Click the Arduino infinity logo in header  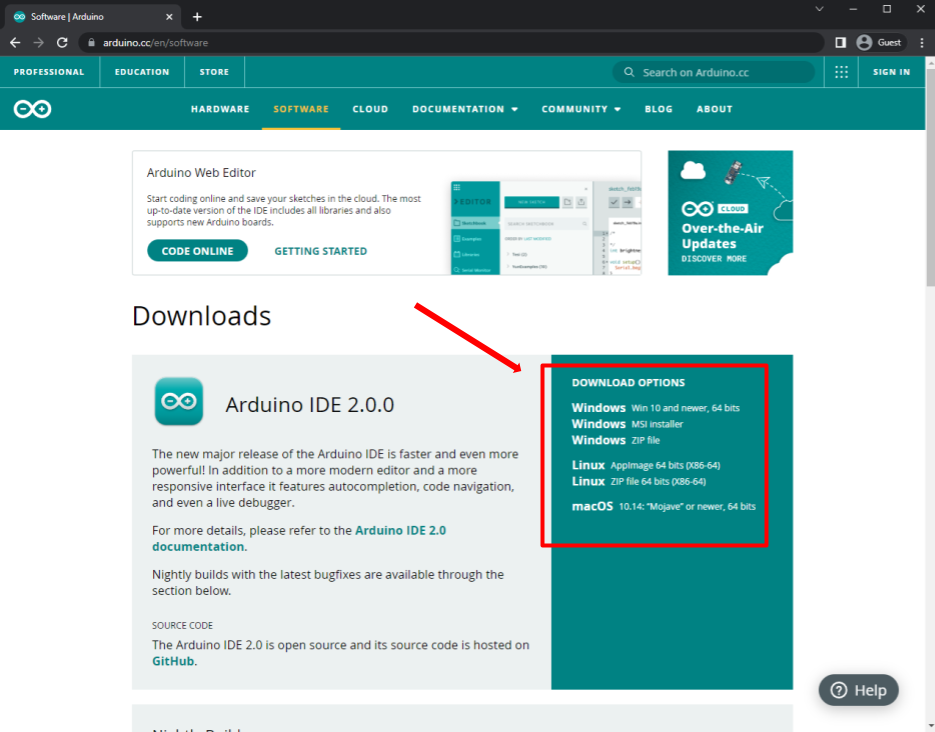pos(32,109)
